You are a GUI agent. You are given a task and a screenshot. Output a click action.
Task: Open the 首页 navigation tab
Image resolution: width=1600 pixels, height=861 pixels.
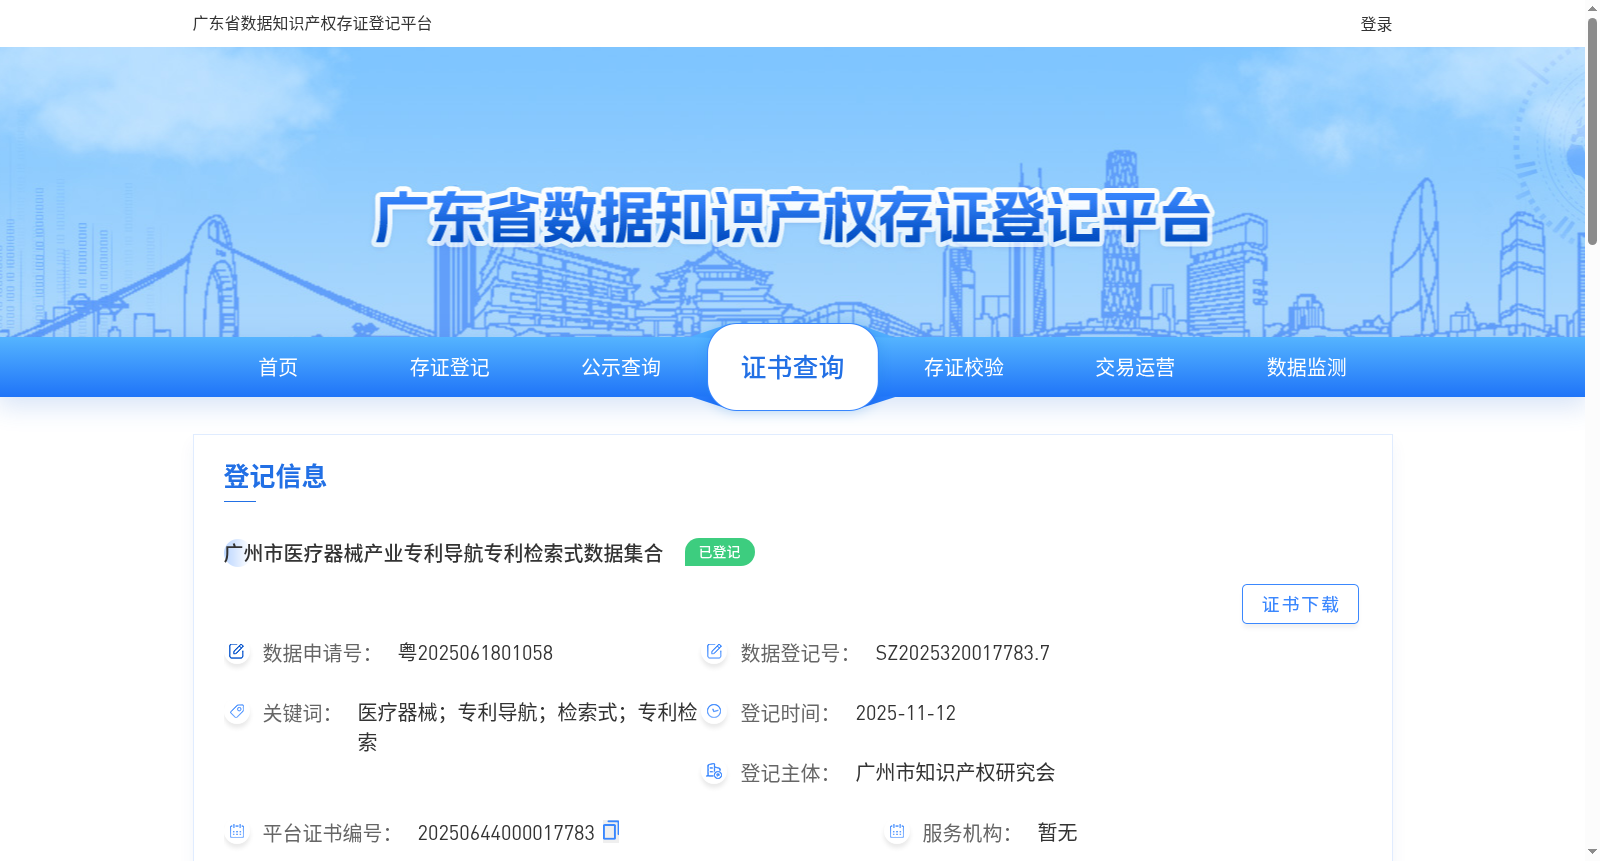278,367
